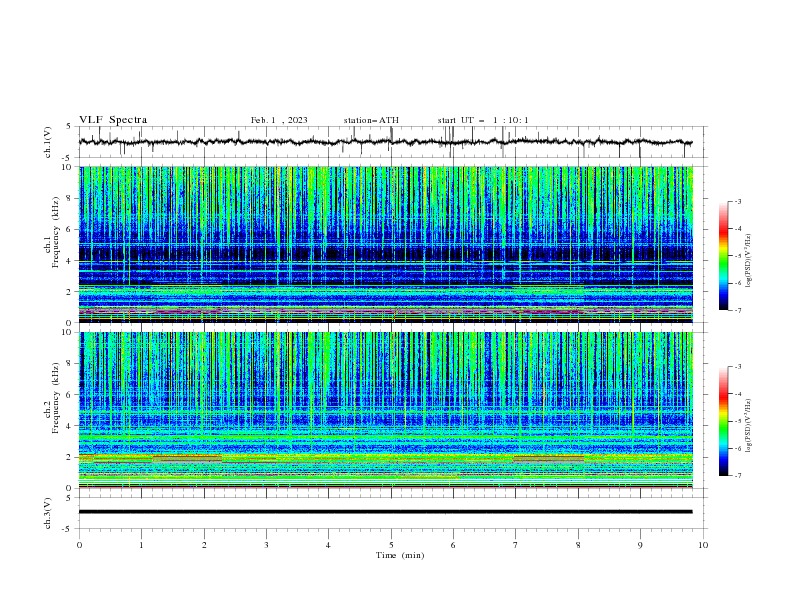Select the ch.1 colorbar "log(PSD)(V²/Hz)" label
Viewport: 792px width, 612px height.
tap(748, 261)
